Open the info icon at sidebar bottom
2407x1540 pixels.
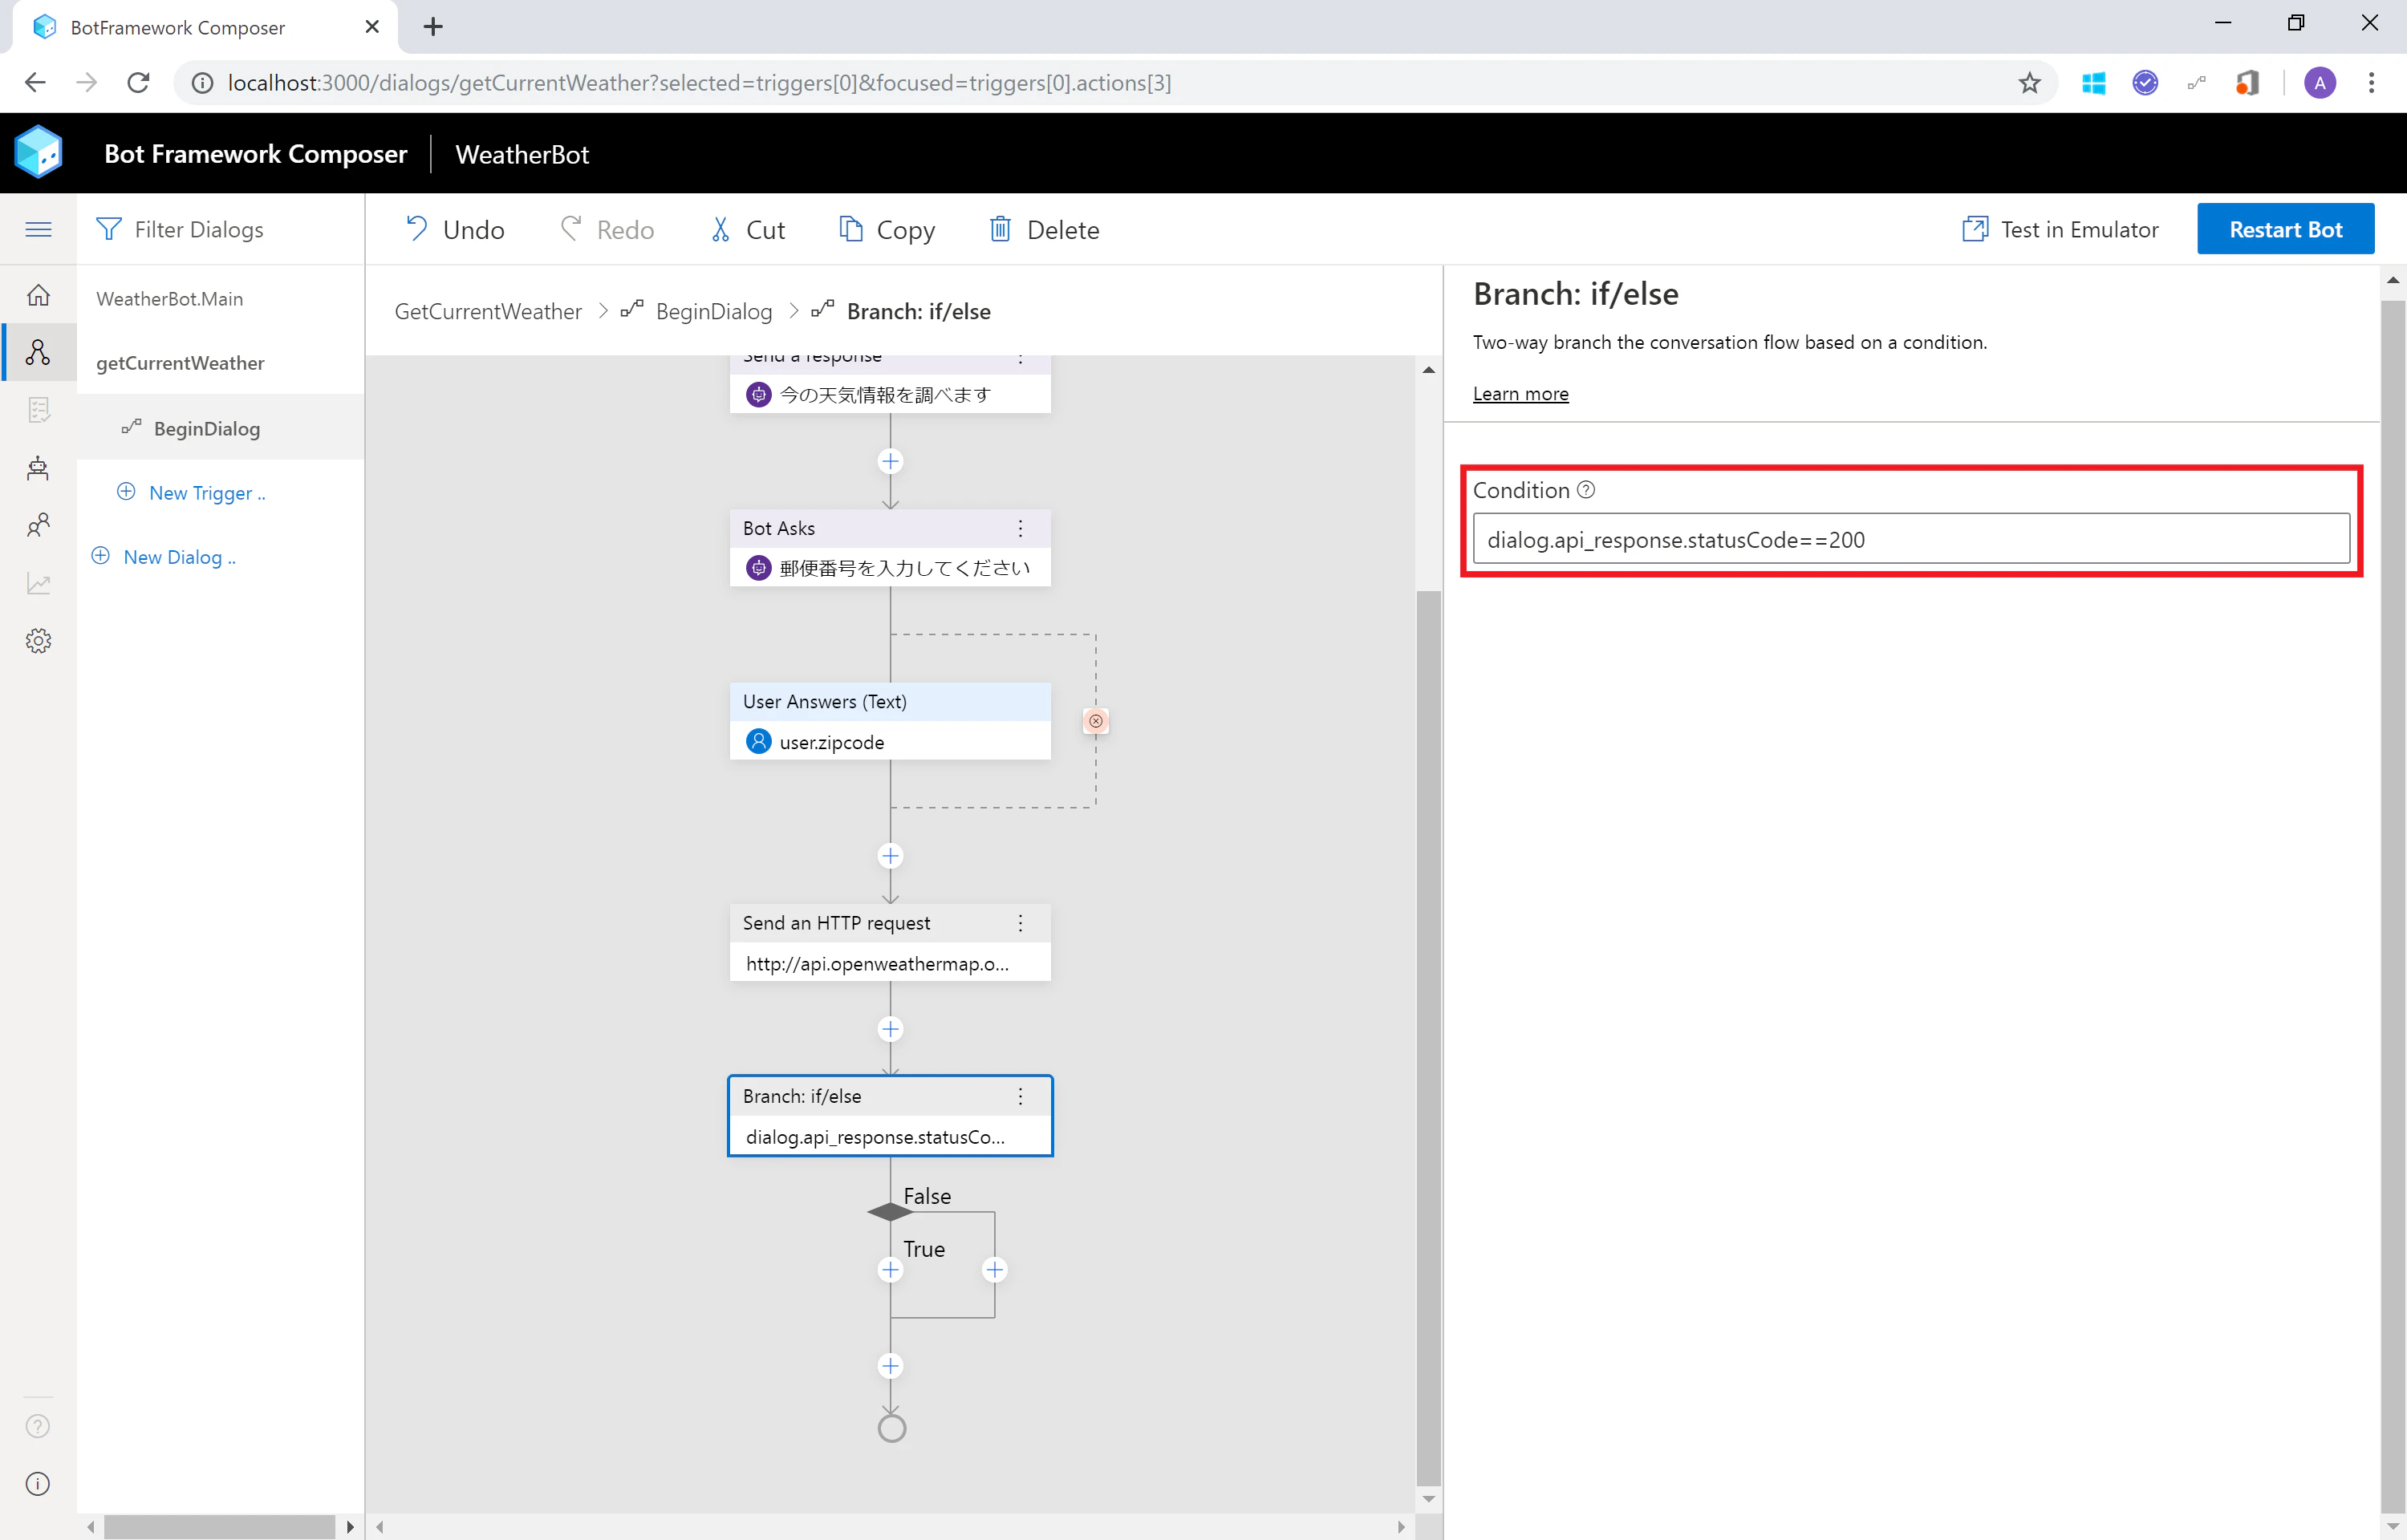click(38, 1484)
